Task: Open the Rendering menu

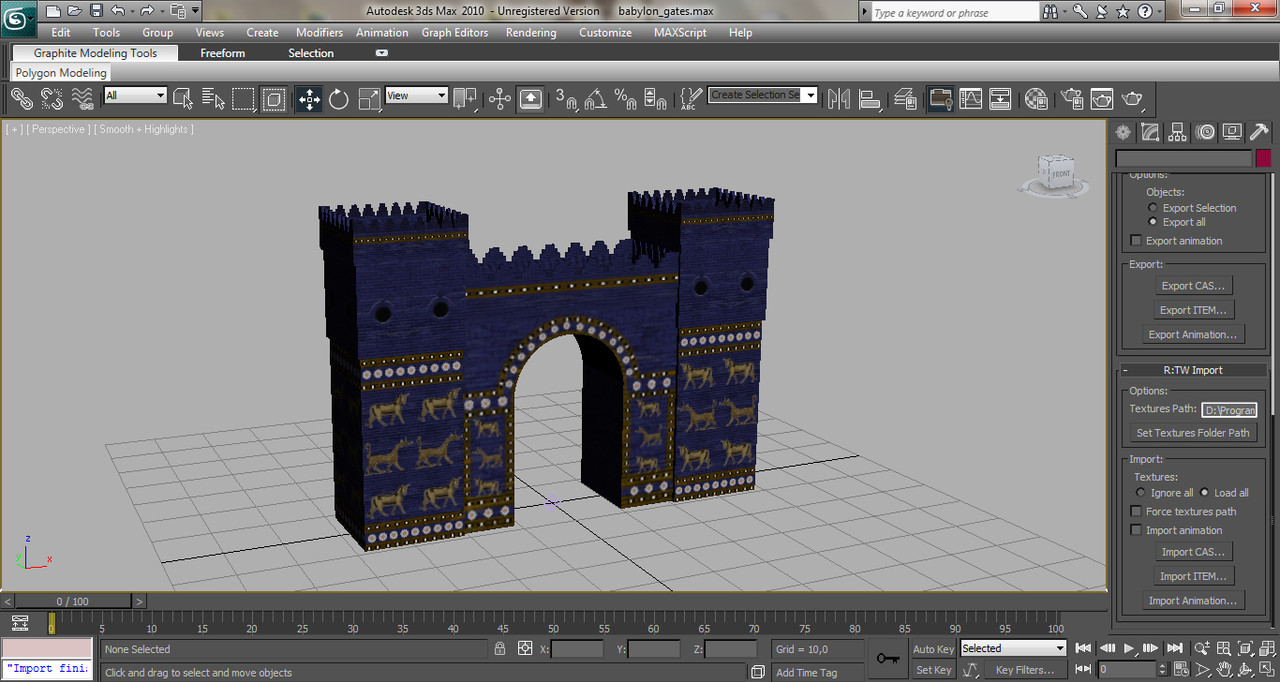Action: tap(531, 32)
